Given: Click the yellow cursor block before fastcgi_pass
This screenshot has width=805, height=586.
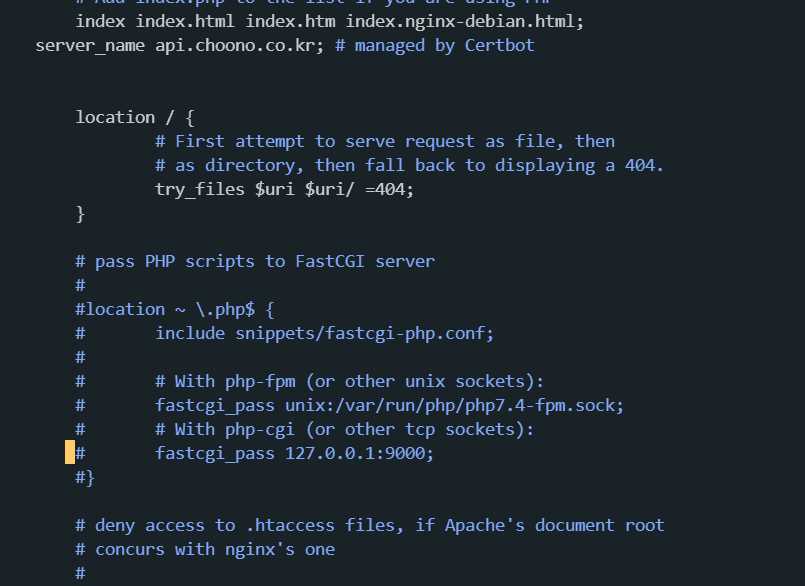Looking at the screenshot, I should click(x=70, y=452).
